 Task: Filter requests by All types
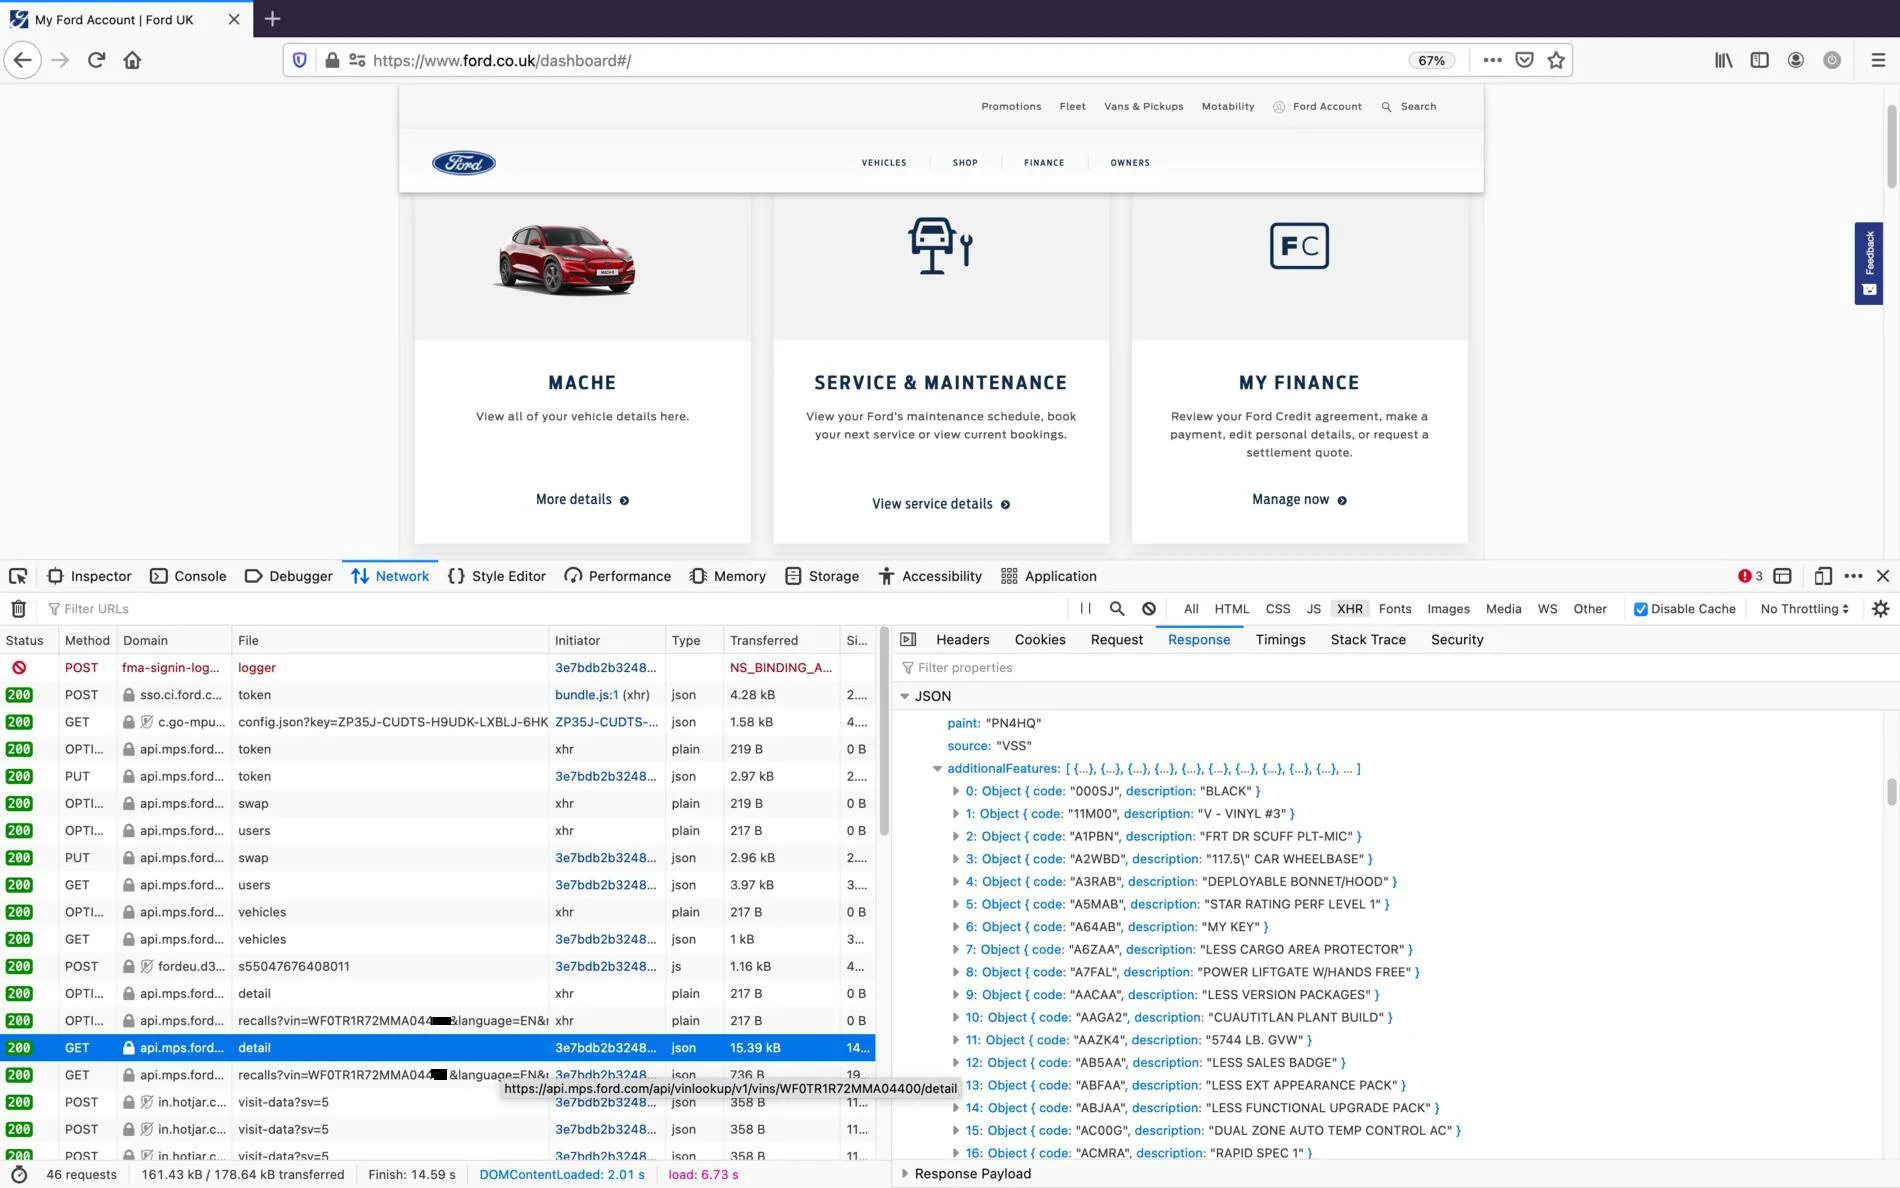click(x=1190, y=608)
